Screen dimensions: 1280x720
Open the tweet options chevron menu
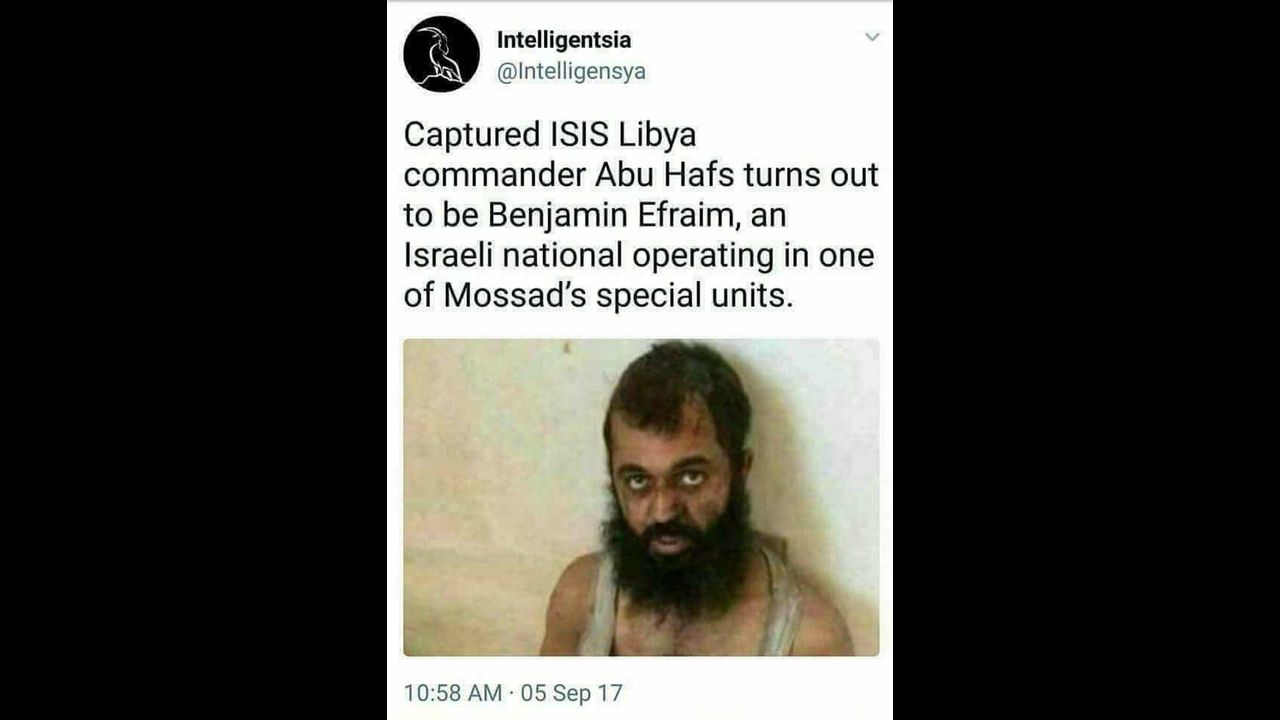pyautogui.click(x=872, y=37)
